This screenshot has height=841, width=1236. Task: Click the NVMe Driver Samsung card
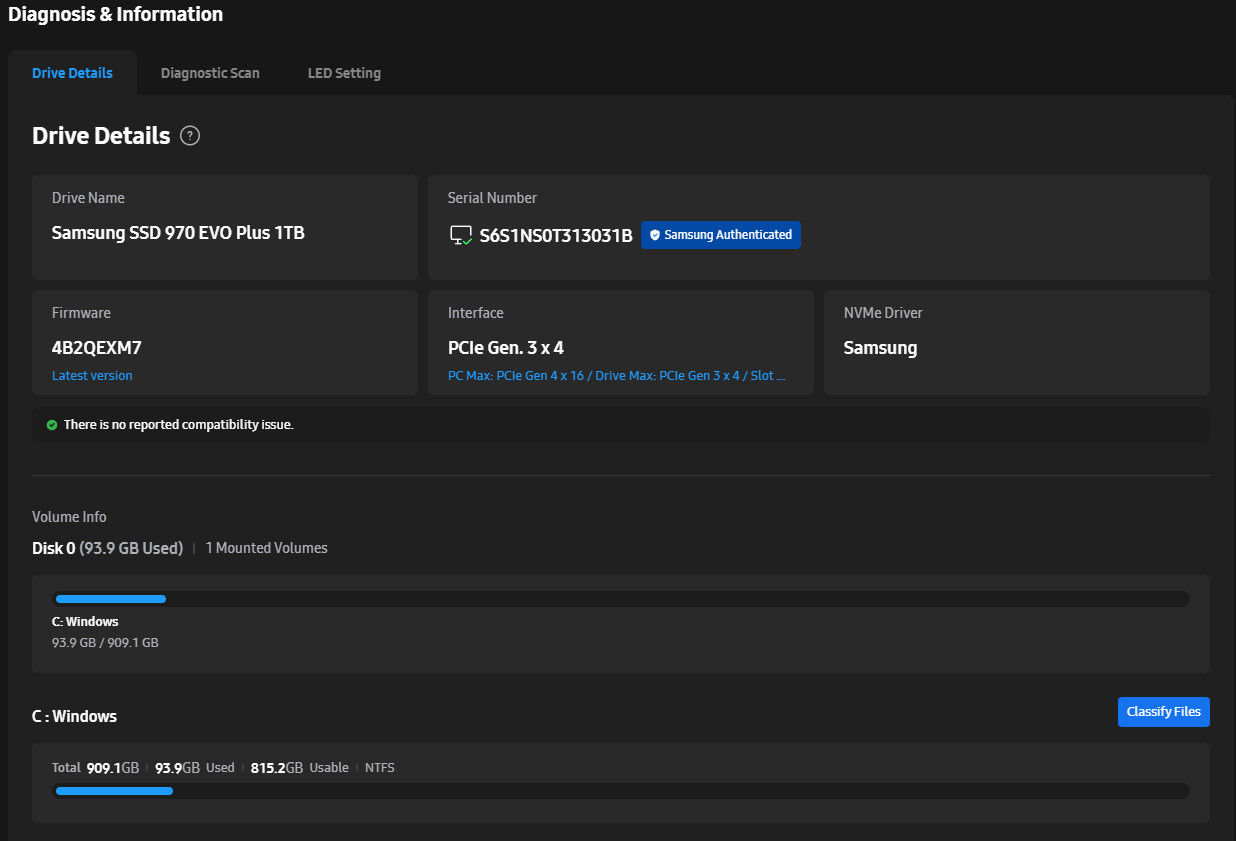pyautogui.click(x=1017, y=342)
